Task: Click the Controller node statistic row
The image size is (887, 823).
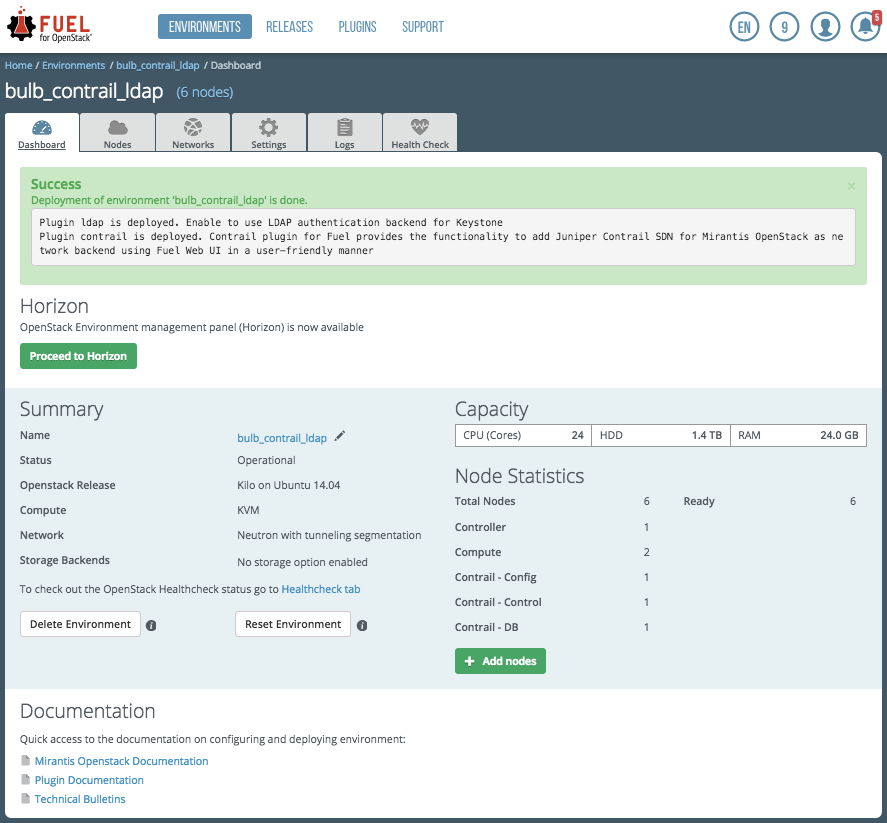Action: pos(552,527)
